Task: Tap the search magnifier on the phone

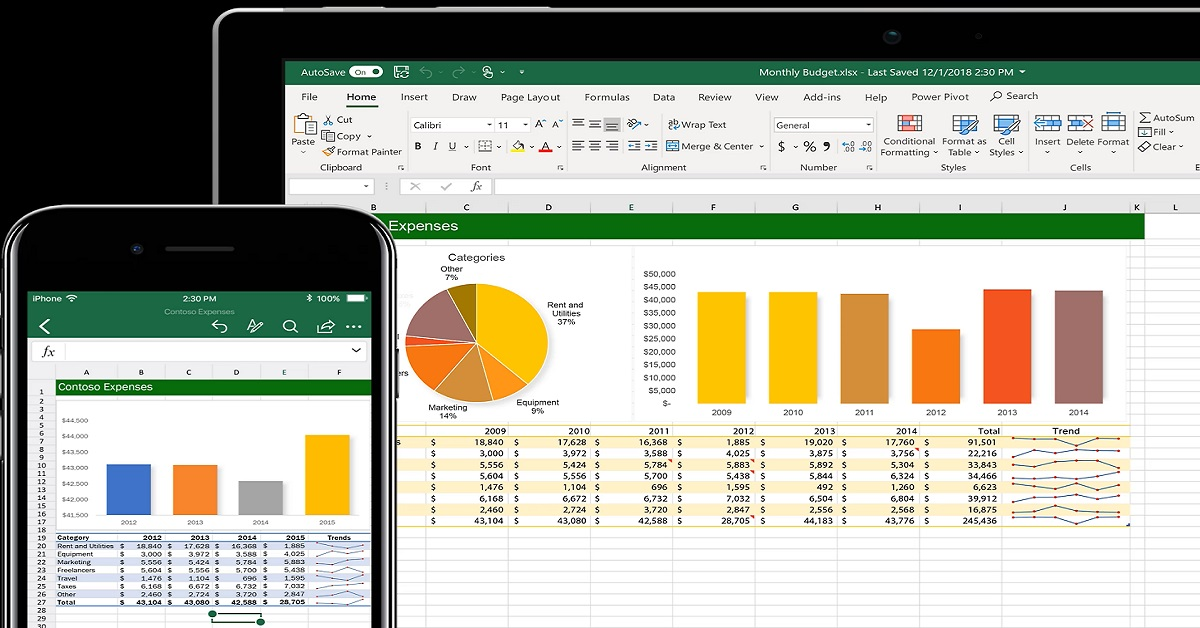Action: [x=290, y=327]
